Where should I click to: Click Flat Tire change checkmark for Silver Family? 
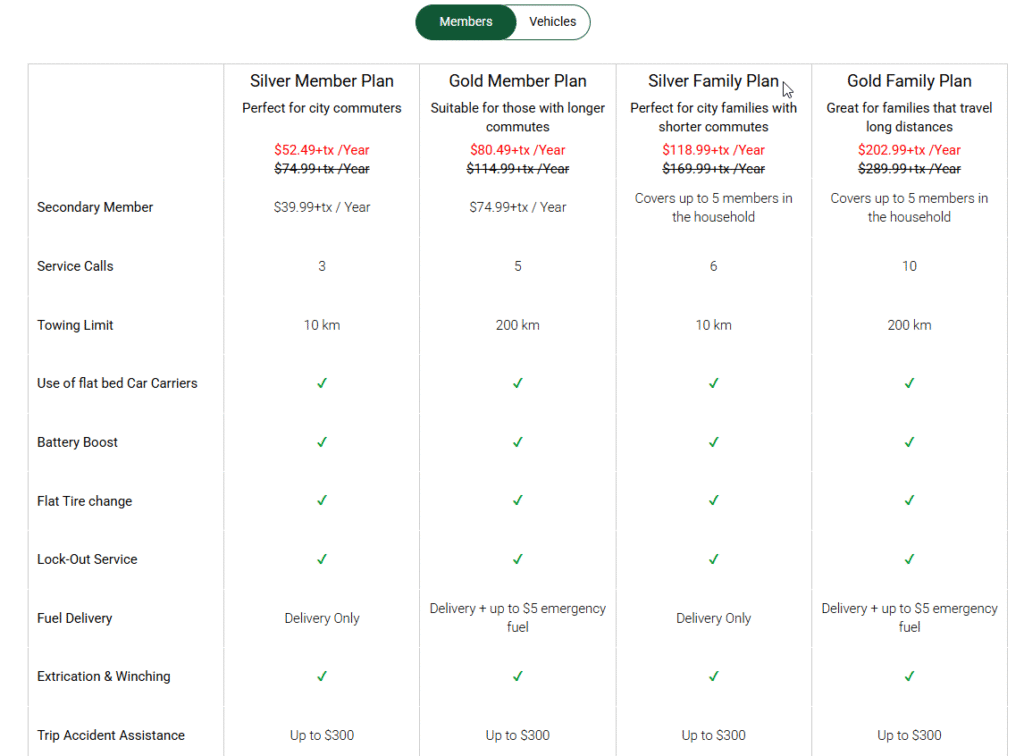coord(713,500)
